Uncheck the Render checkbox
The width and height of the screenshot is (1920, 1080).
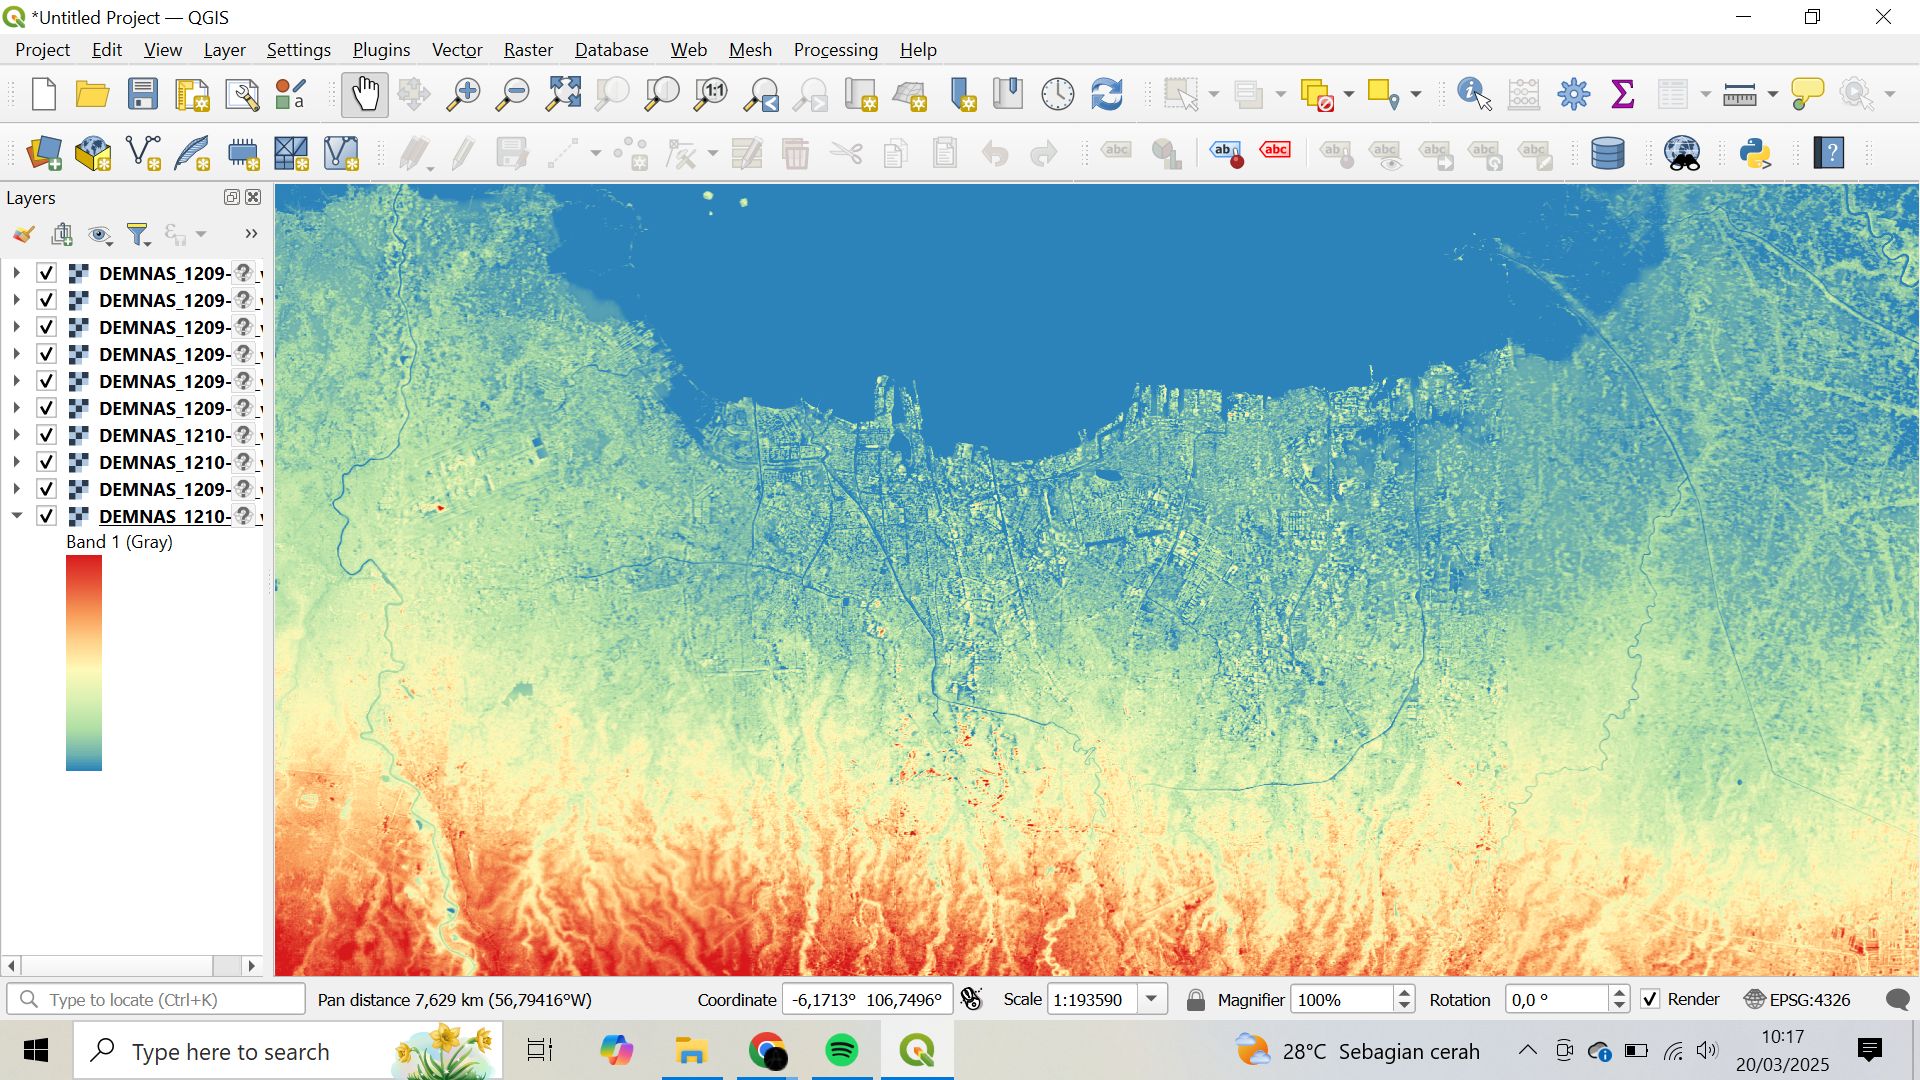1650,999
